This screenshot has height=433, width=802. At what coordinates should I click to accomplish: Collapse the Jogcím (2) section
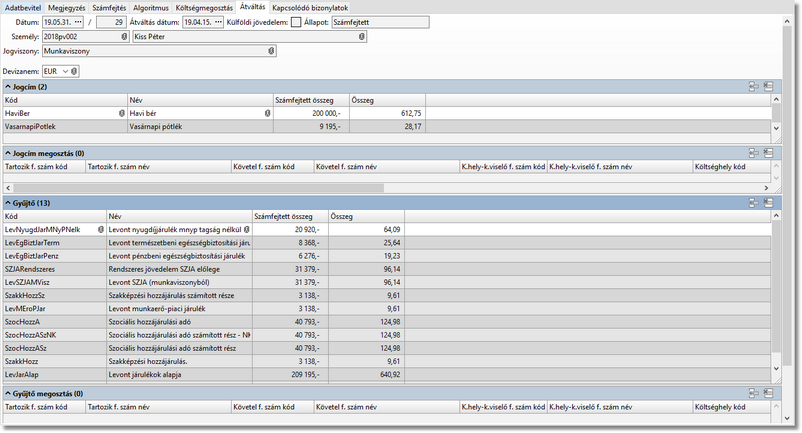coord(8,88)
